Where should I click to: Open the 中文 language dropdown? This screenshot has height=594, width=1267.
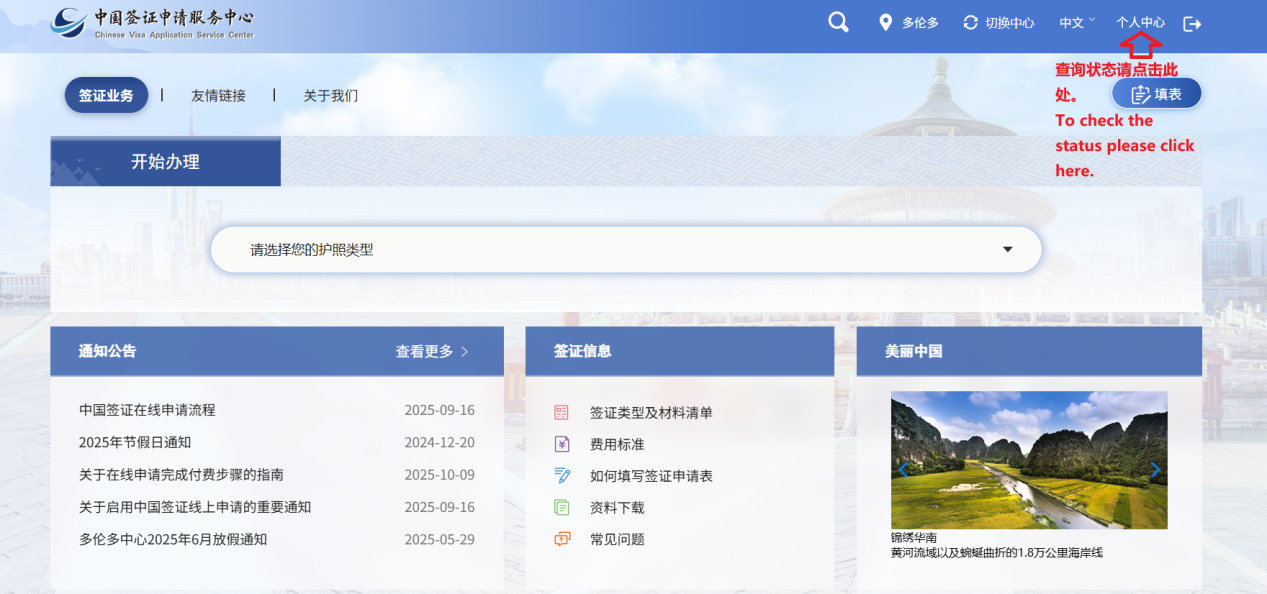point(1077,22)
